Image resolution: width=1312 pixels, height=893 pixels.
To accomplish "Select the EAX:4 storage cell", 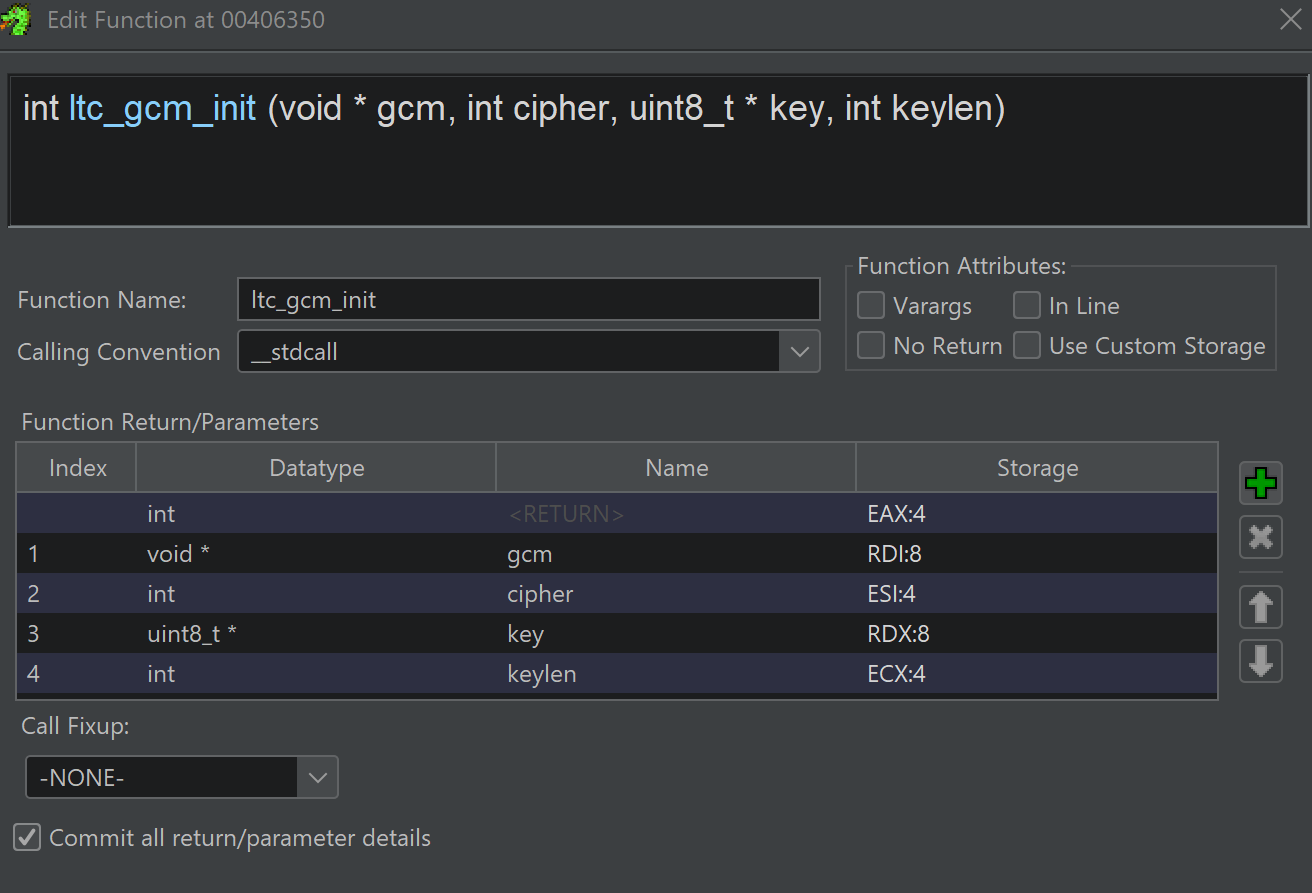I will point(1037,514).
